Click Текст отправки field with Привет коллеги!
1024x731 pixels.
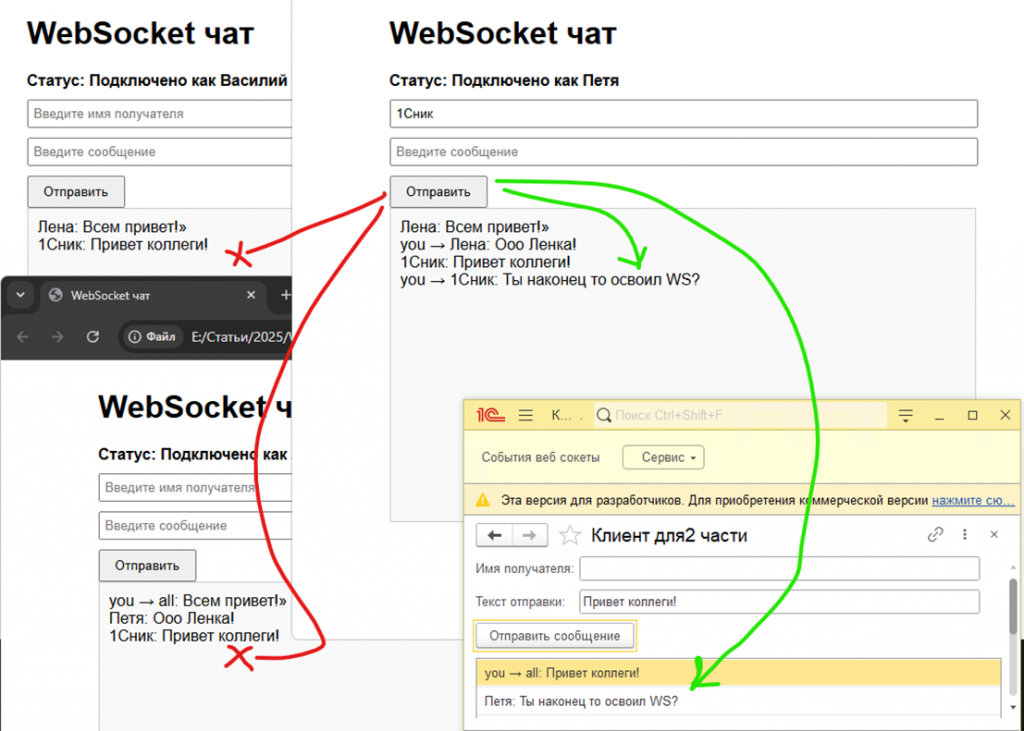780,602
